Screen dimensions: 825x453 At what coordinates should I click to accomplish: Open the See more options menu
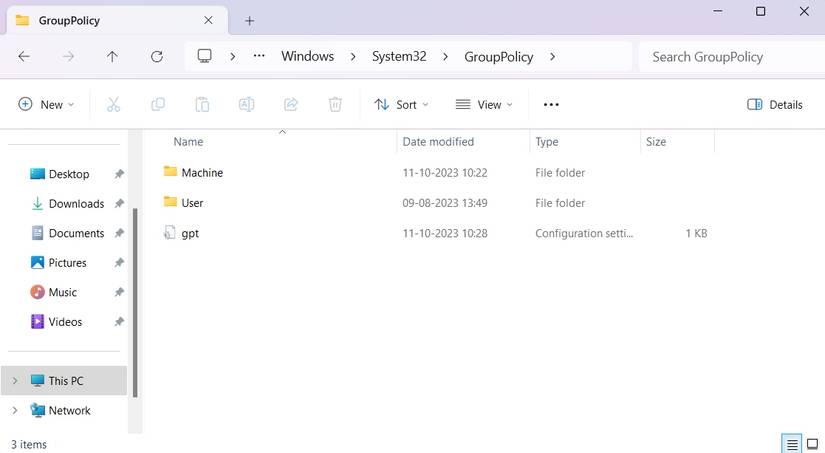pos(551,104)
